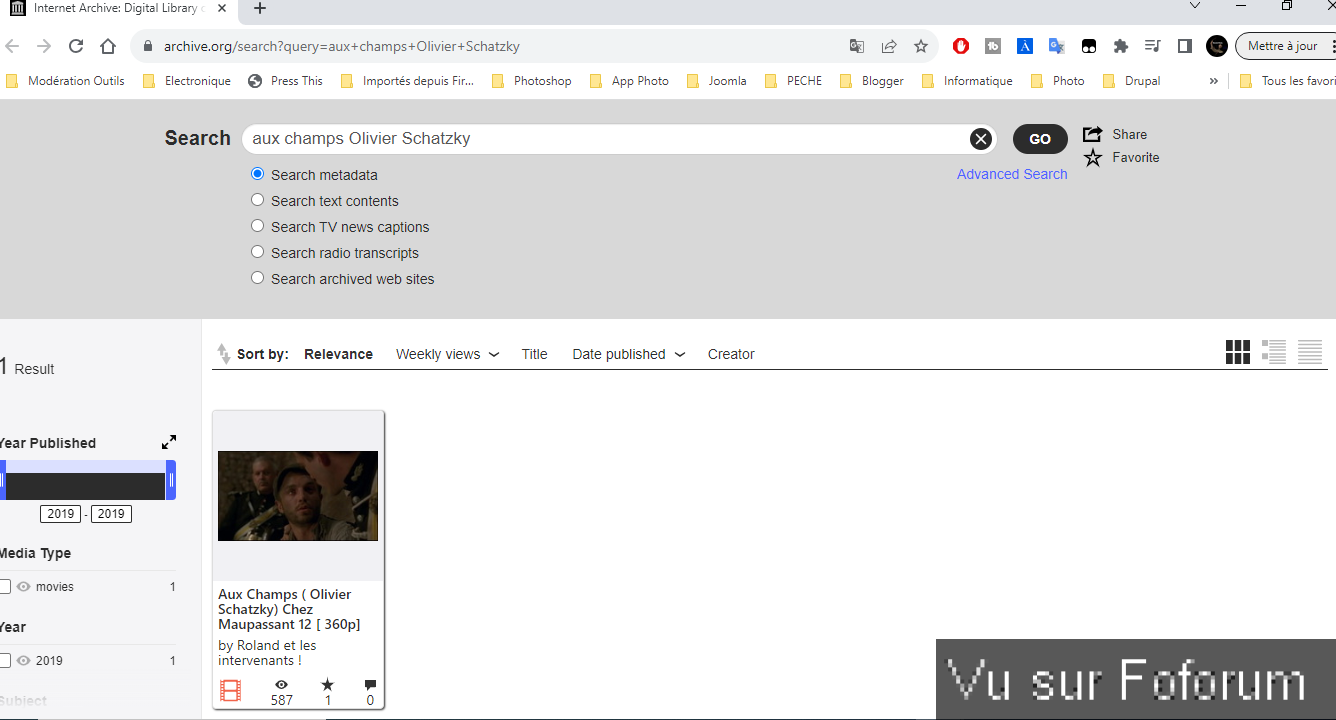Select Search text contents radio button

(x=258, y=200)
